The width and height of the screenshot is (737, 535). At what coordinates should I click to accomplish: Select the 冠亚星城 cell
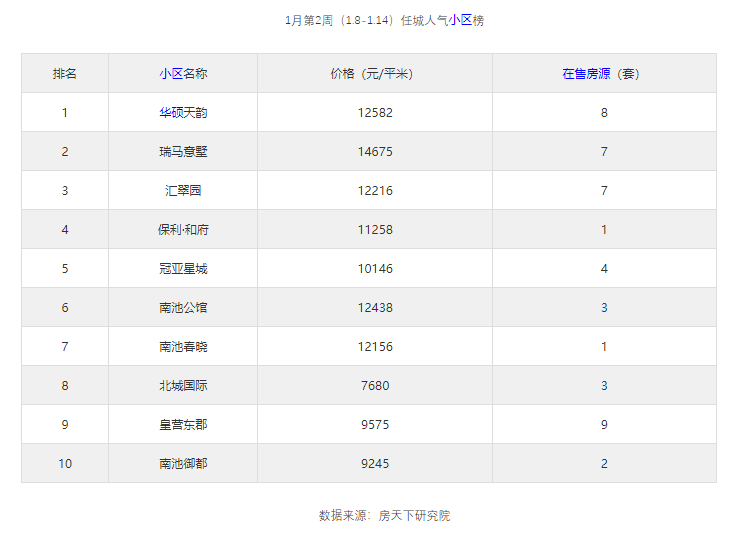click(183, 268)
